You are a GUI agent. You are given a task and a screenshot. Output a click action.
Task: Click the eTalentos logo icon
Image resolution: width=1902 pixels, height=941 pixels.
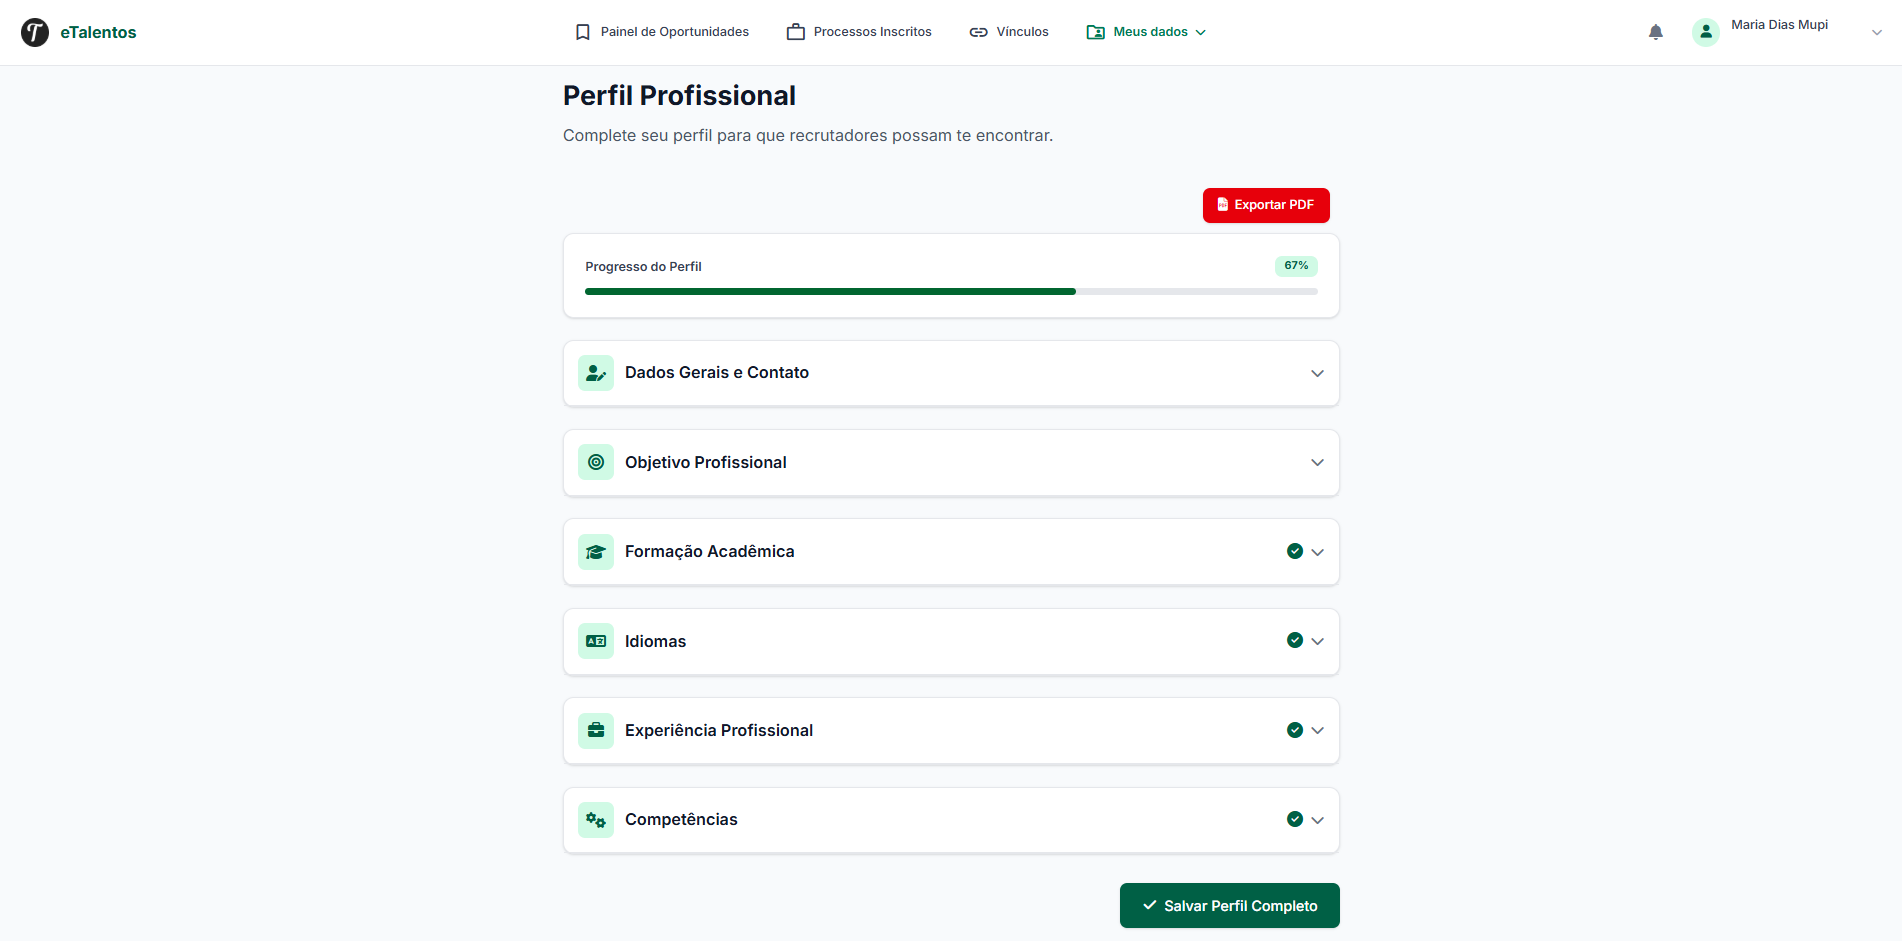point(35,32)
